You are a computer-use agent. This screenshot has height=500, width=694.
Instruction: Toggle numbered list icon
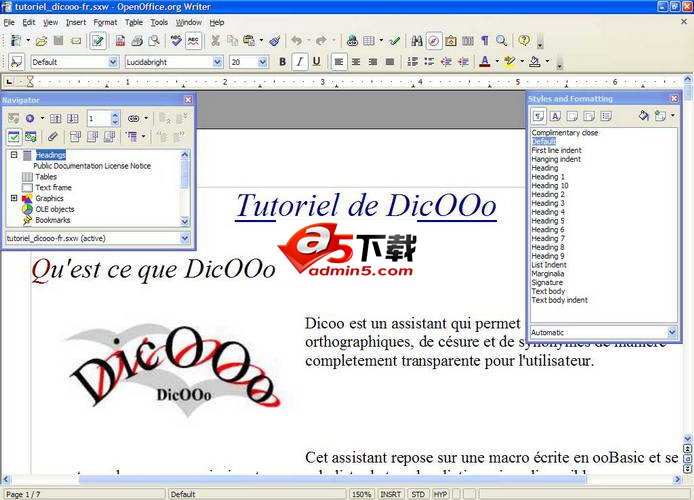pos(413,62)
